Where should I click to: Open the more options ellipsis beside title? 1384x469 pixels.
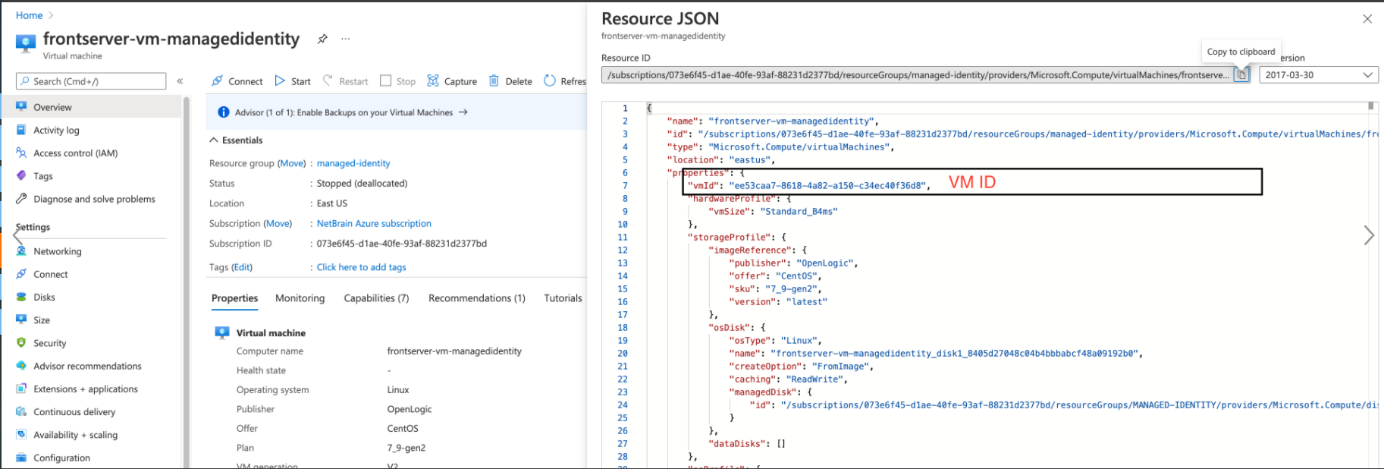[346, 39]
